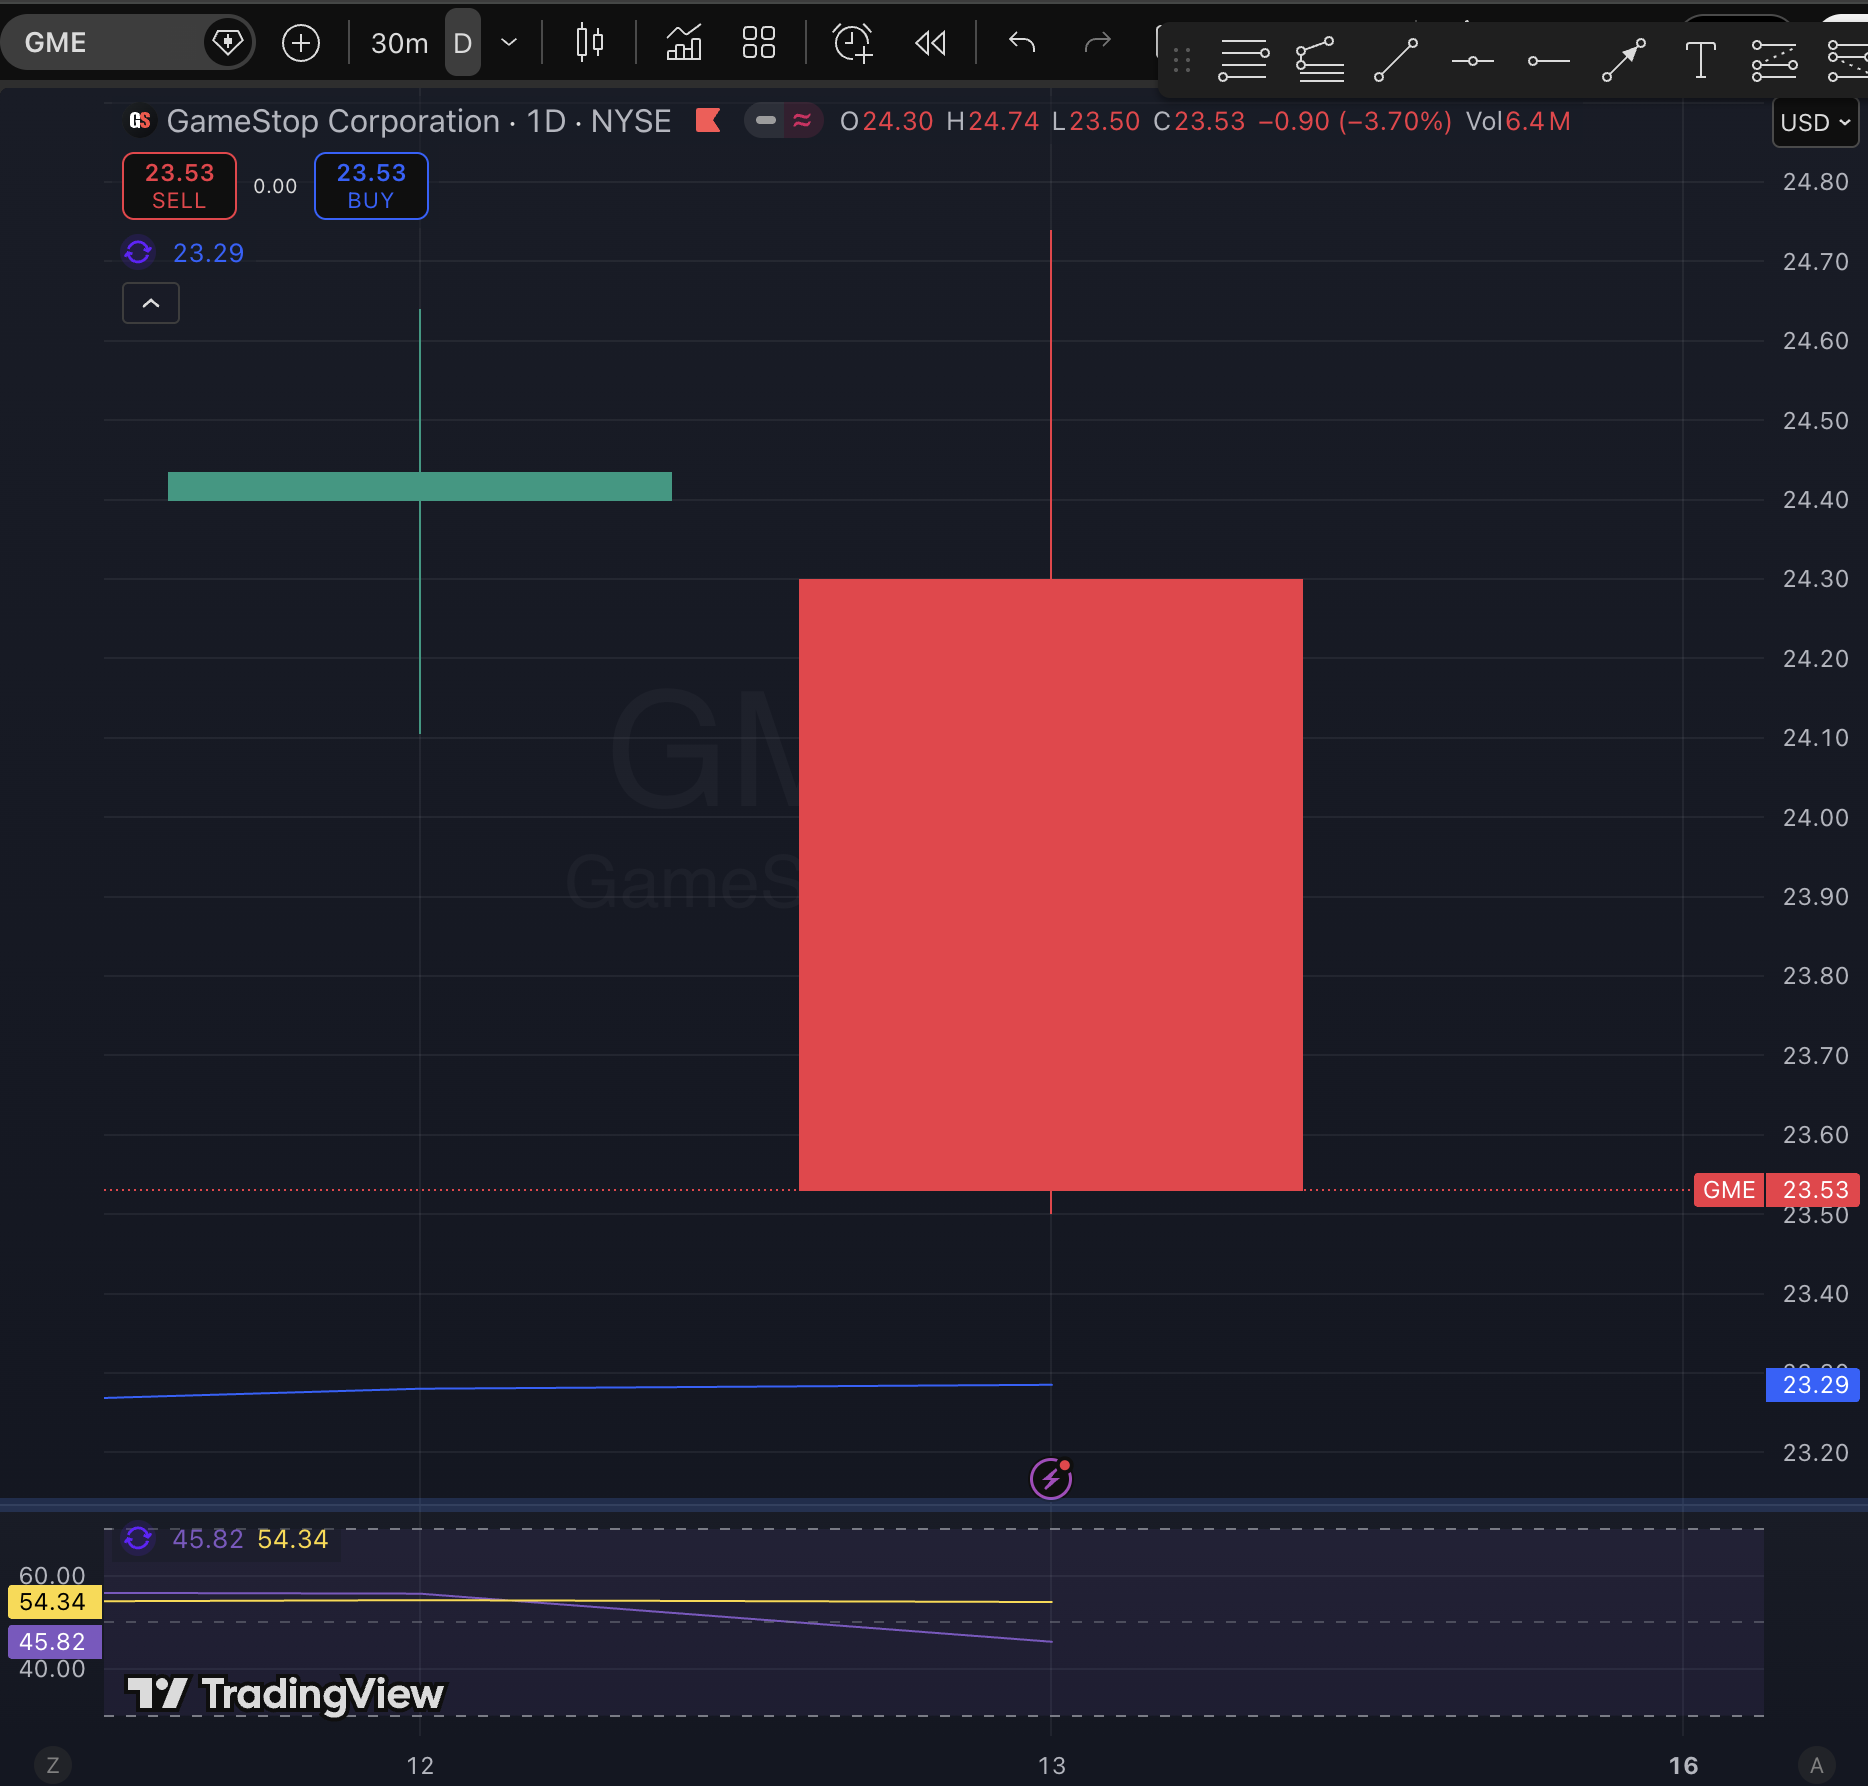This screenshot has width=1868, height=1786.
Task: Expand the time interval dropdown chevron
Action: pos(509,43)
